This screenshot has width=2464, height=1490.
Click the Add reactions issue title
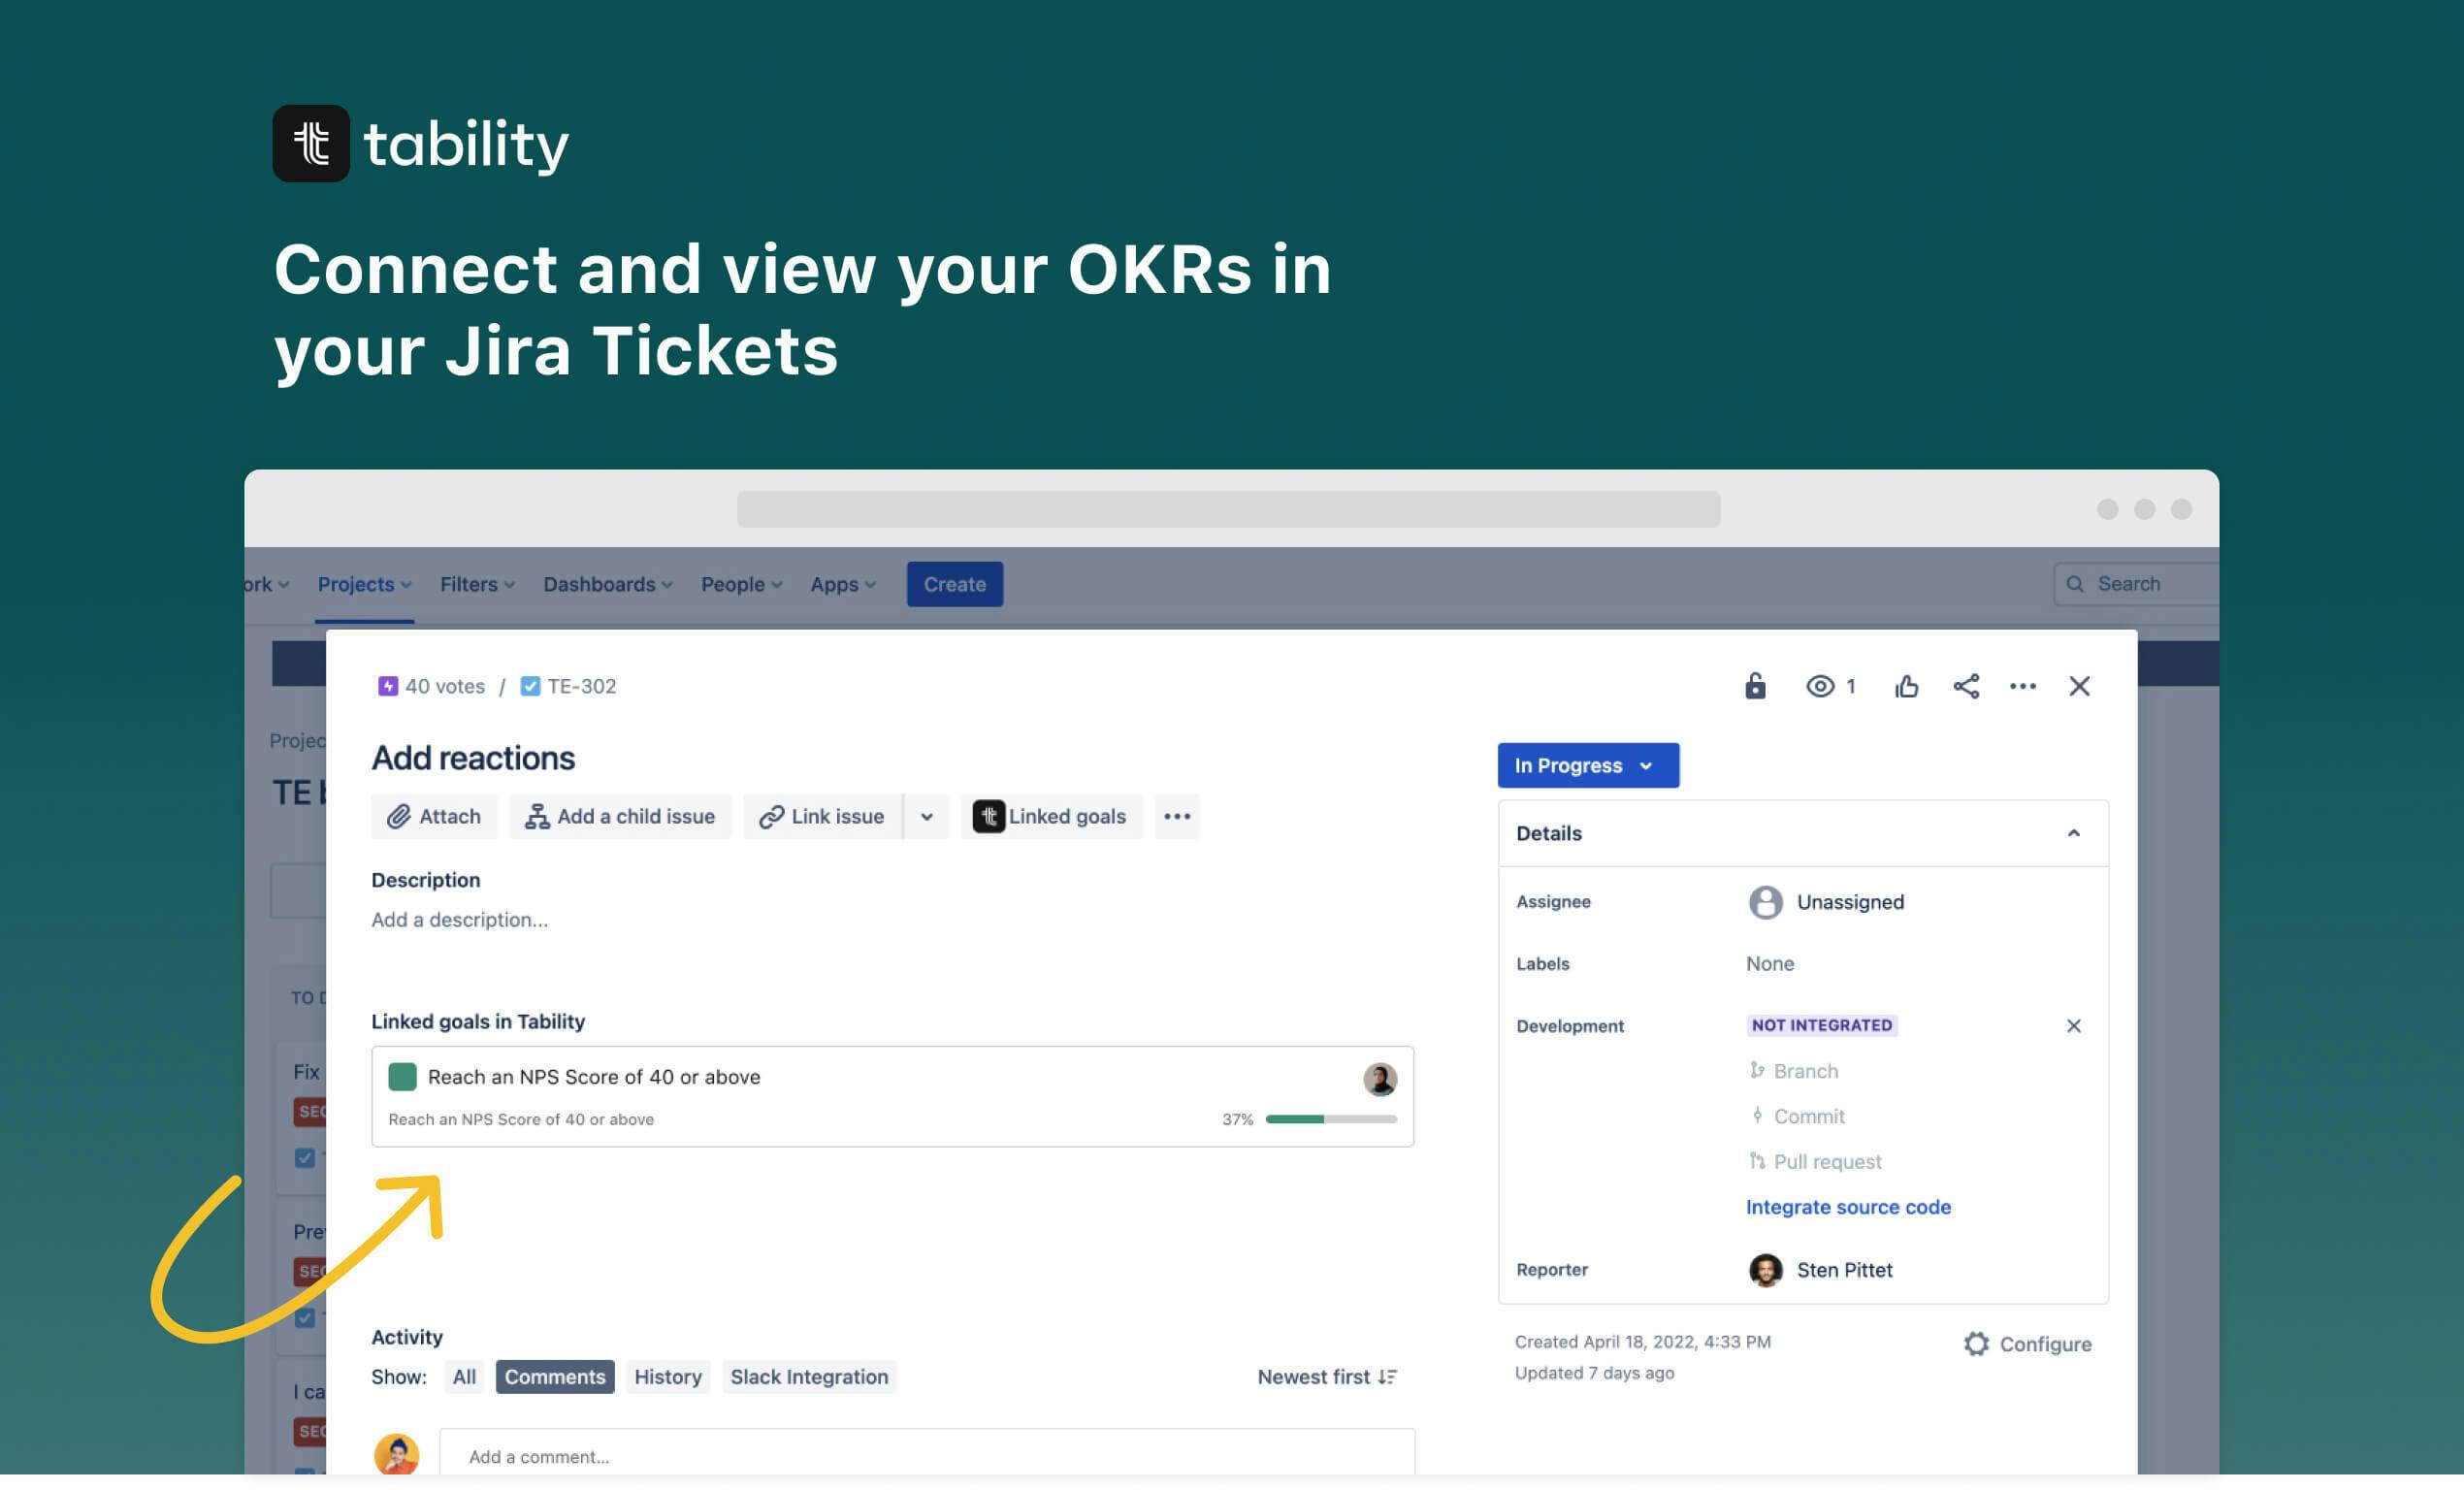point(473,758)
